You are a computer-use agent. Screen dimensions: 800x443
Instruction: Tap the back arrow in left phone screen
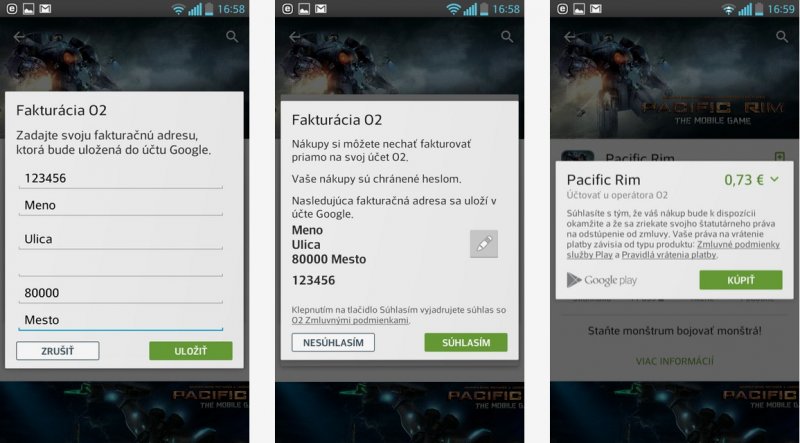pyautogui.click(x=19, y=36)
